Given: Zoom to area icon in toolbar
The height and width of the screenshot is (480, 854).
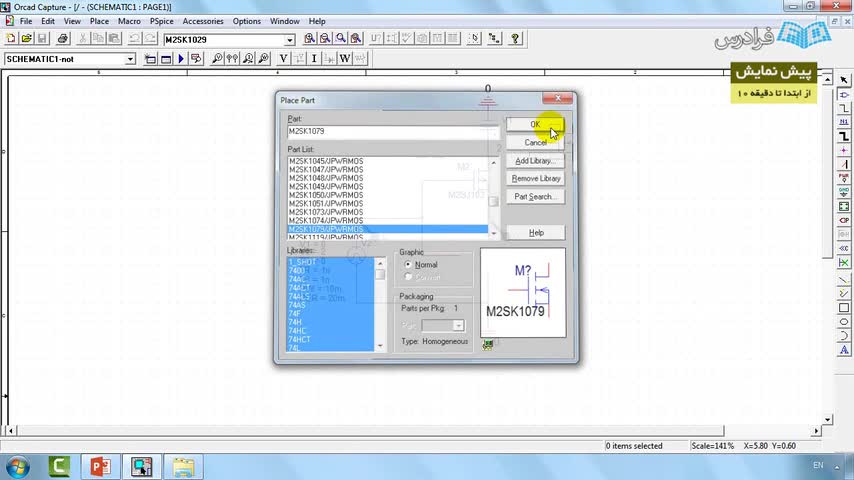Looking at the screenshot, I should tap(340, 39).
